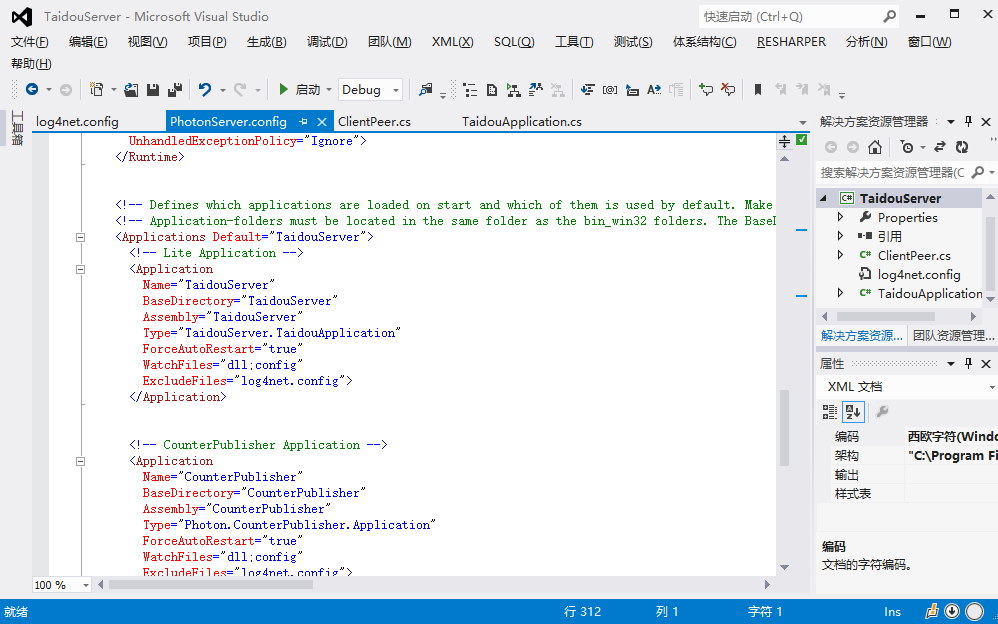Open the 调试(D) menu

327,42
